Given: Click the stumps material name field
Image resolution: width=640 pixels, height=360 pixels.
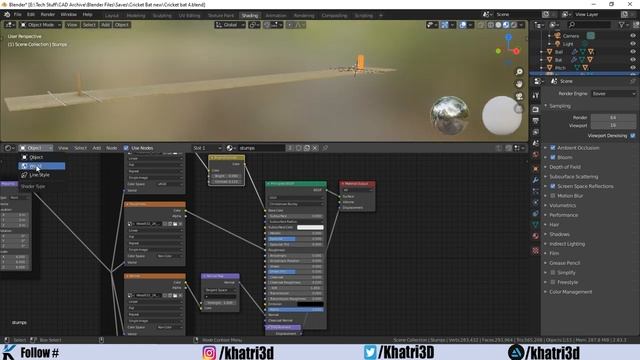Looking at the screenshot, I should pyautogui.click(x=261, y=148).
